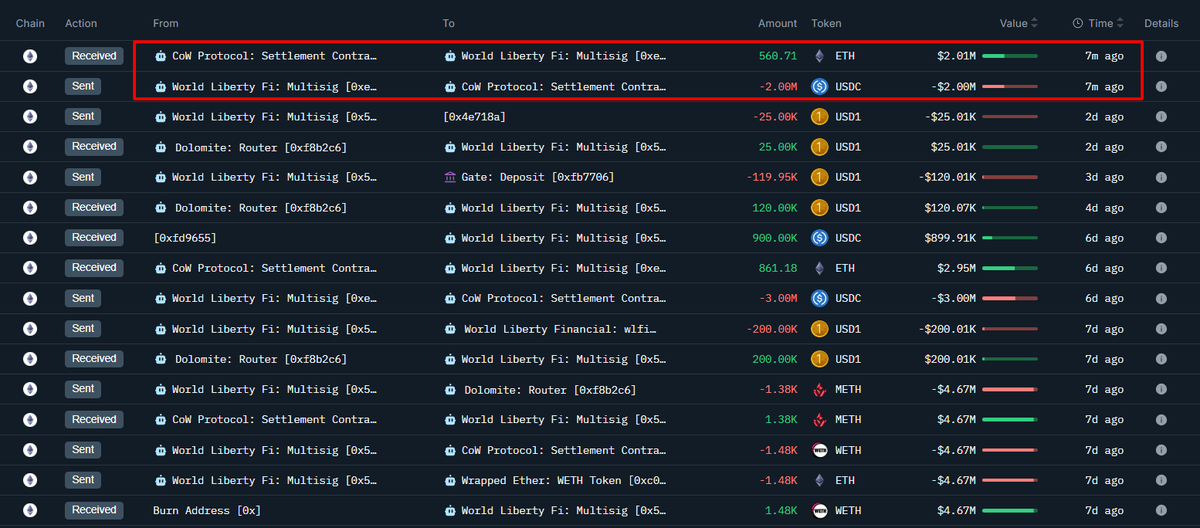Open details info icon for -25.00K USD1 row
This screenshot has width=1200, height=528.
[1161, 117]
